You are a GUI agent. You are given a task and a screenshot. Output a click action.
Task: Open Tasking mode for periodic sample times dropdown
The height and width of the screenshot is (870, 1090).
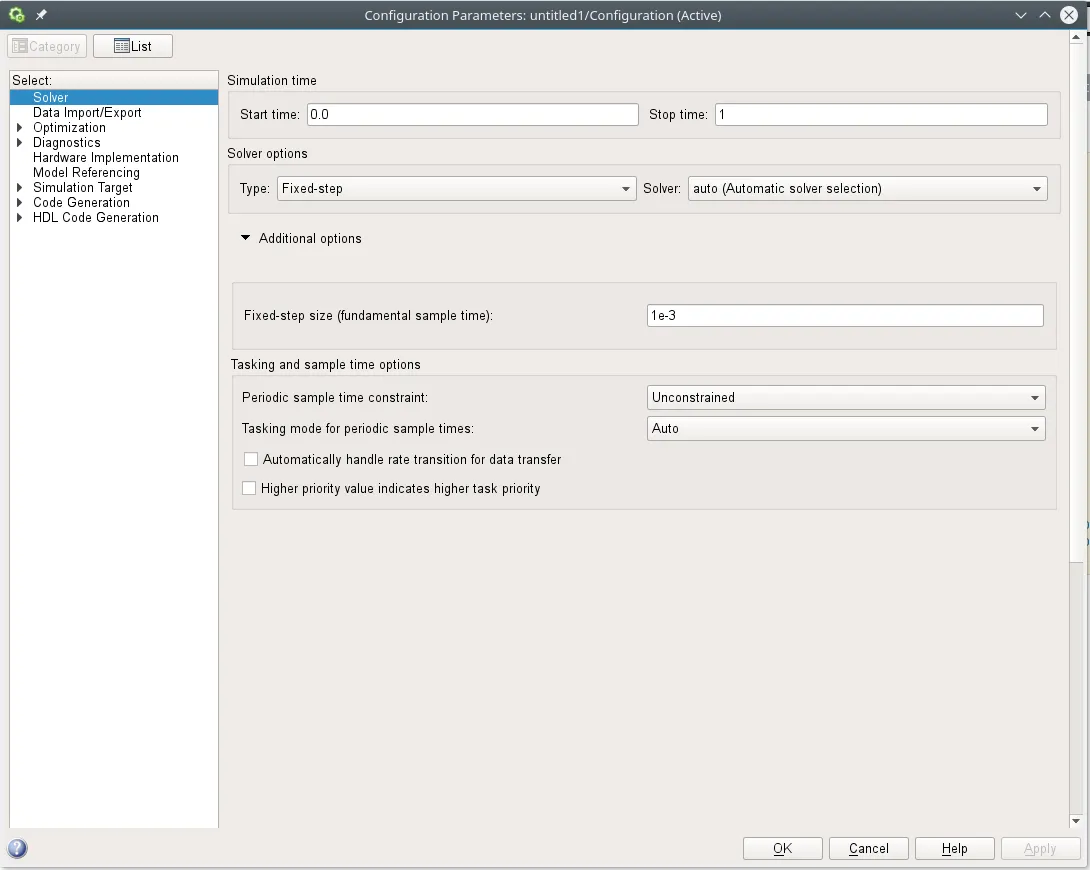pos(846,429)
